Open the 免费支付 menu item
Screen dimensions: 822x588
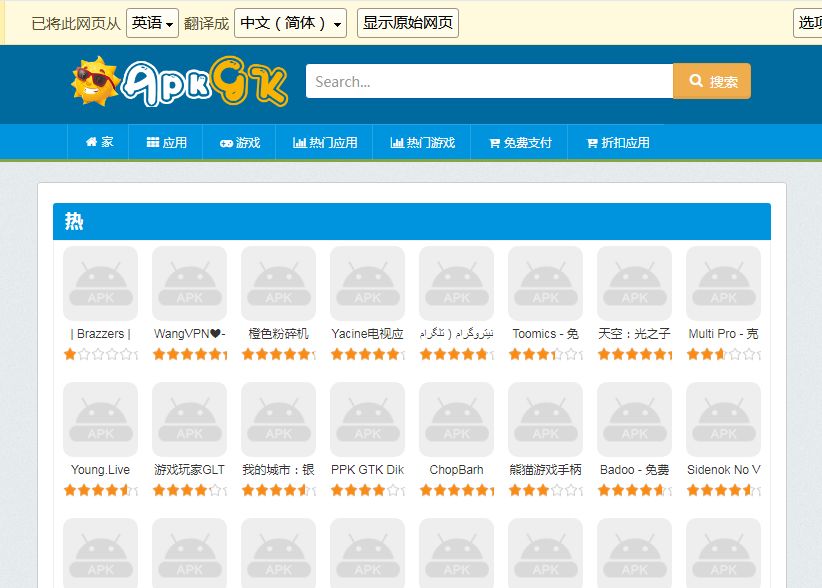520,142
